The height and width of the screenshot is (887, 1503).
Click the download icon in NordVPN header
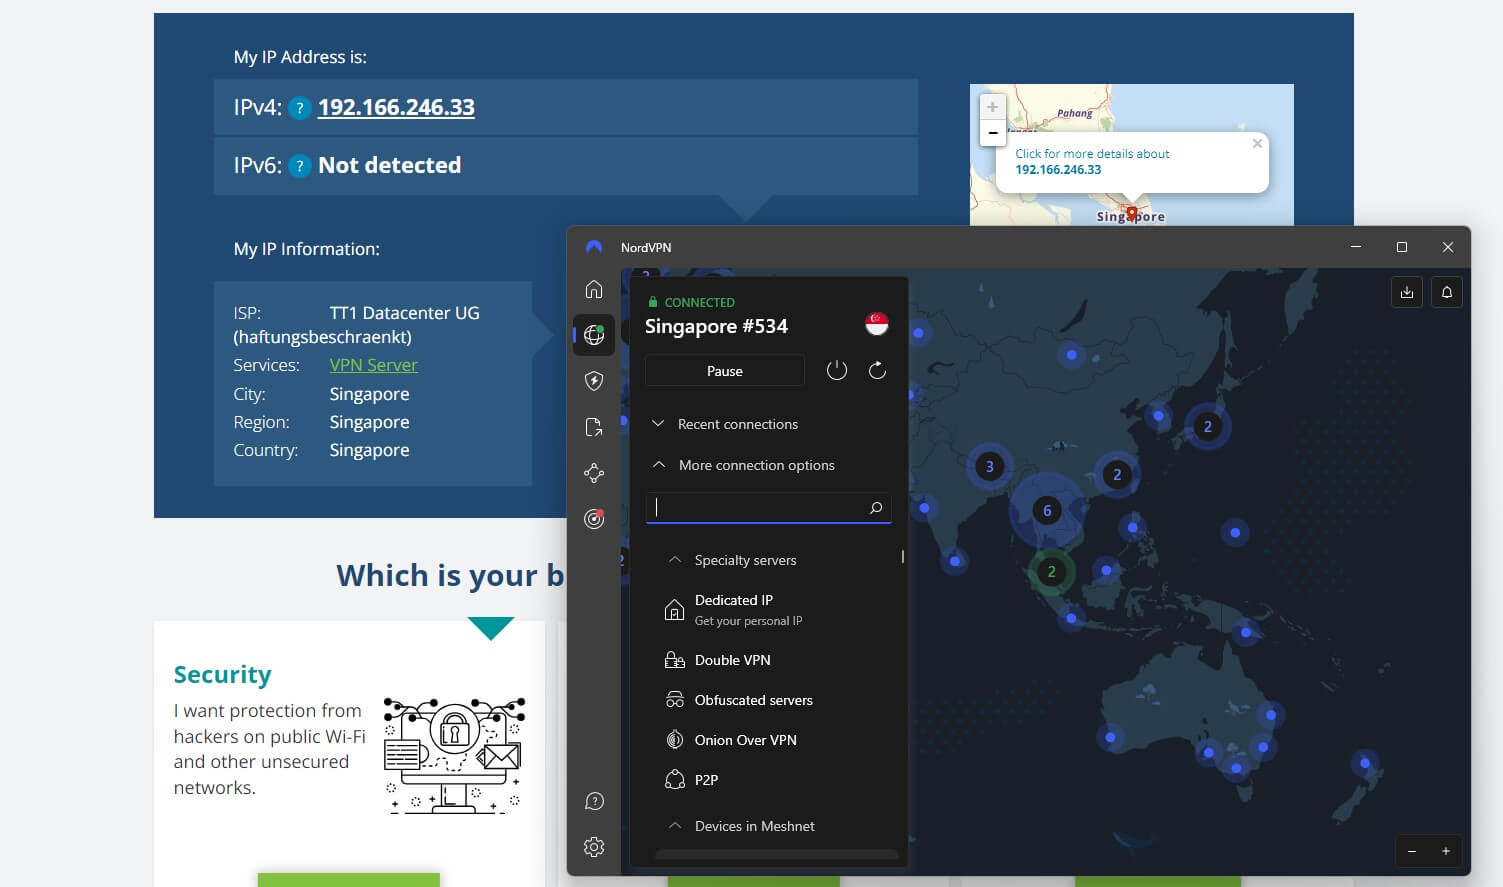click(x=1407, y=292)
